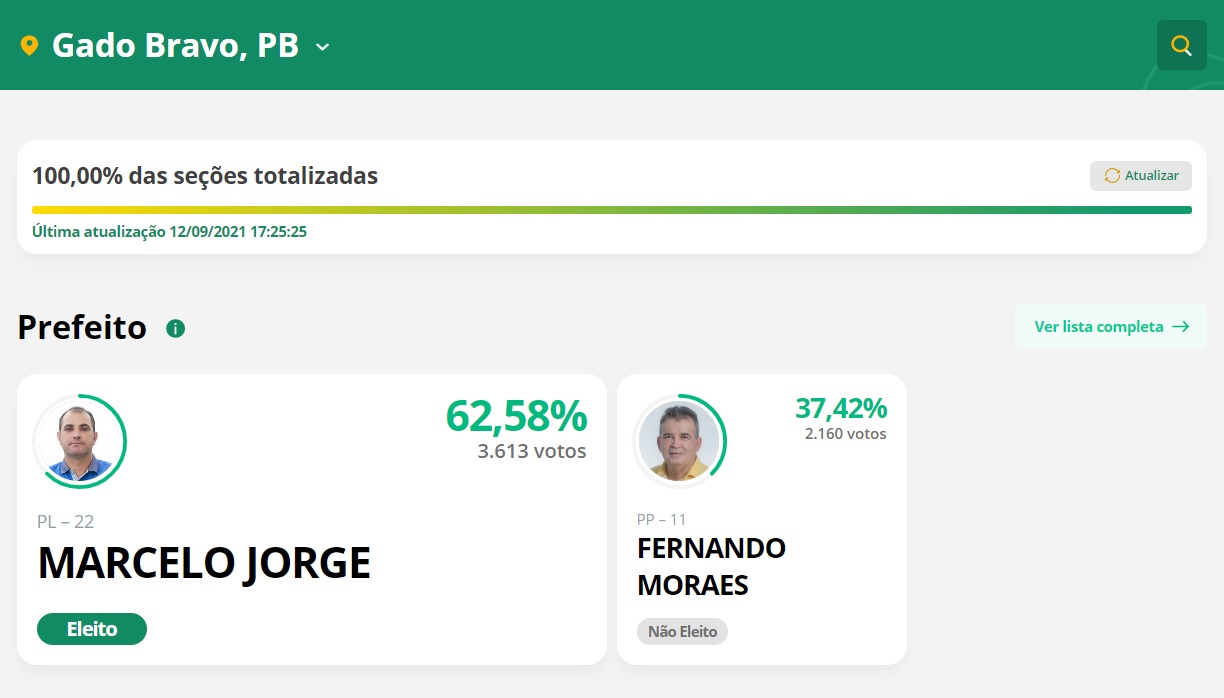Click the arrow icon in Ver lista completa
1224x698 pixels.
point(1180,327)
